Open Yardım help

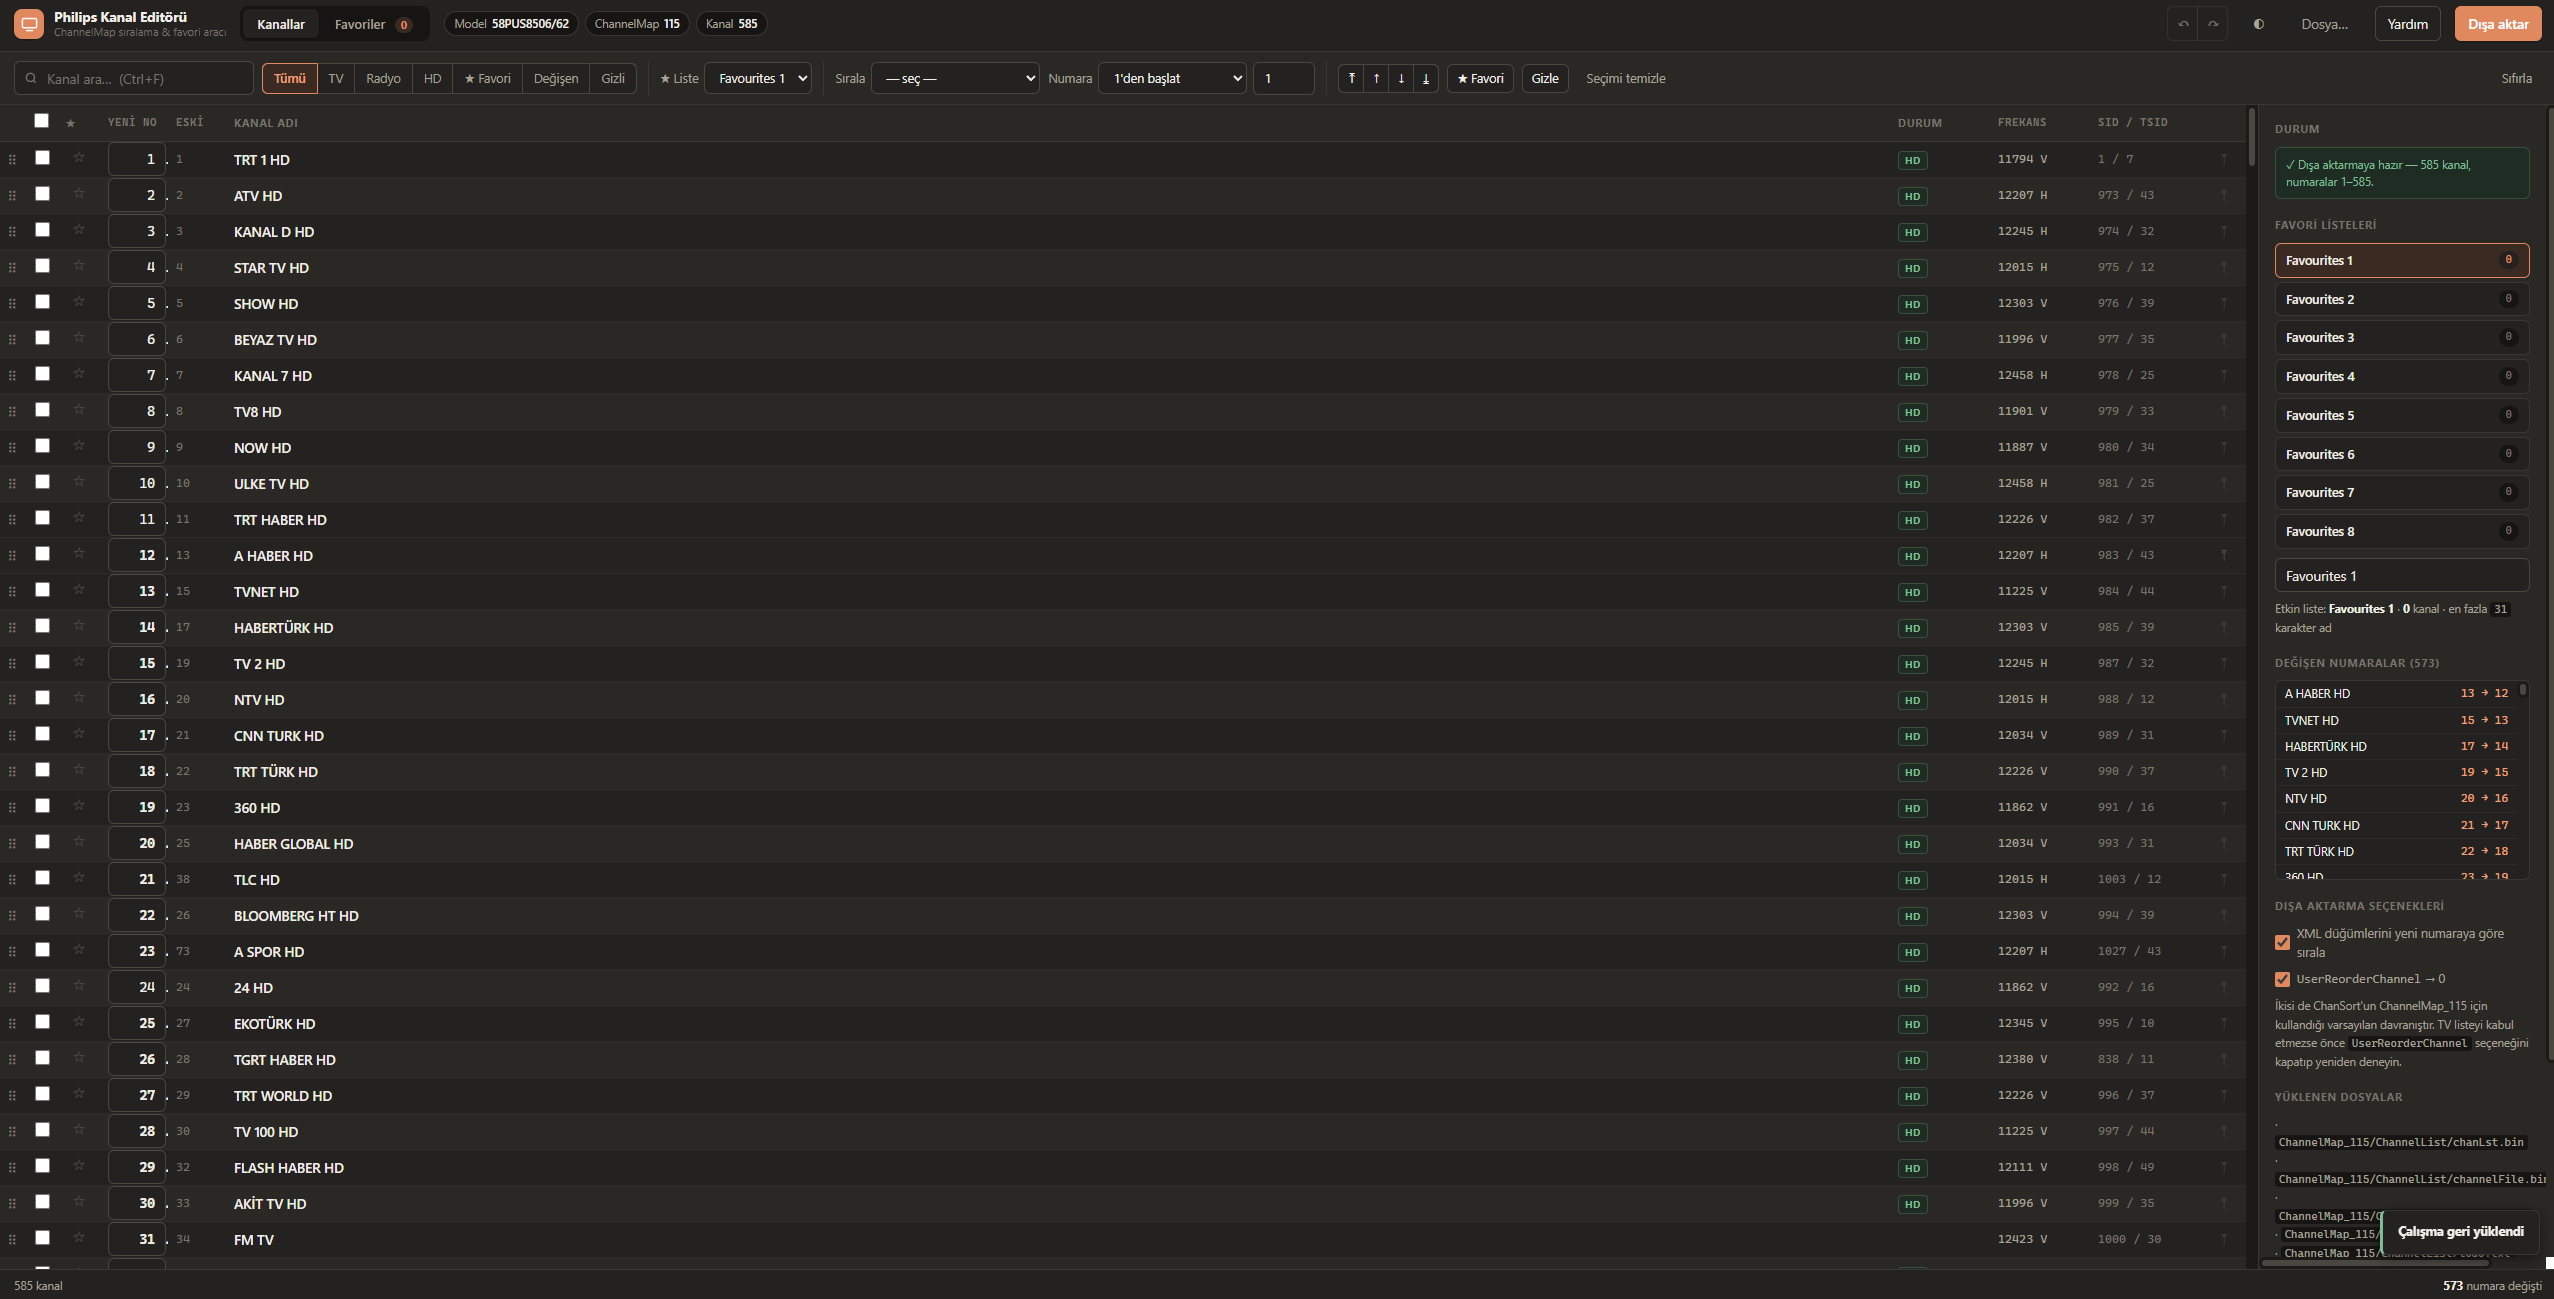tap(2407, 24)
